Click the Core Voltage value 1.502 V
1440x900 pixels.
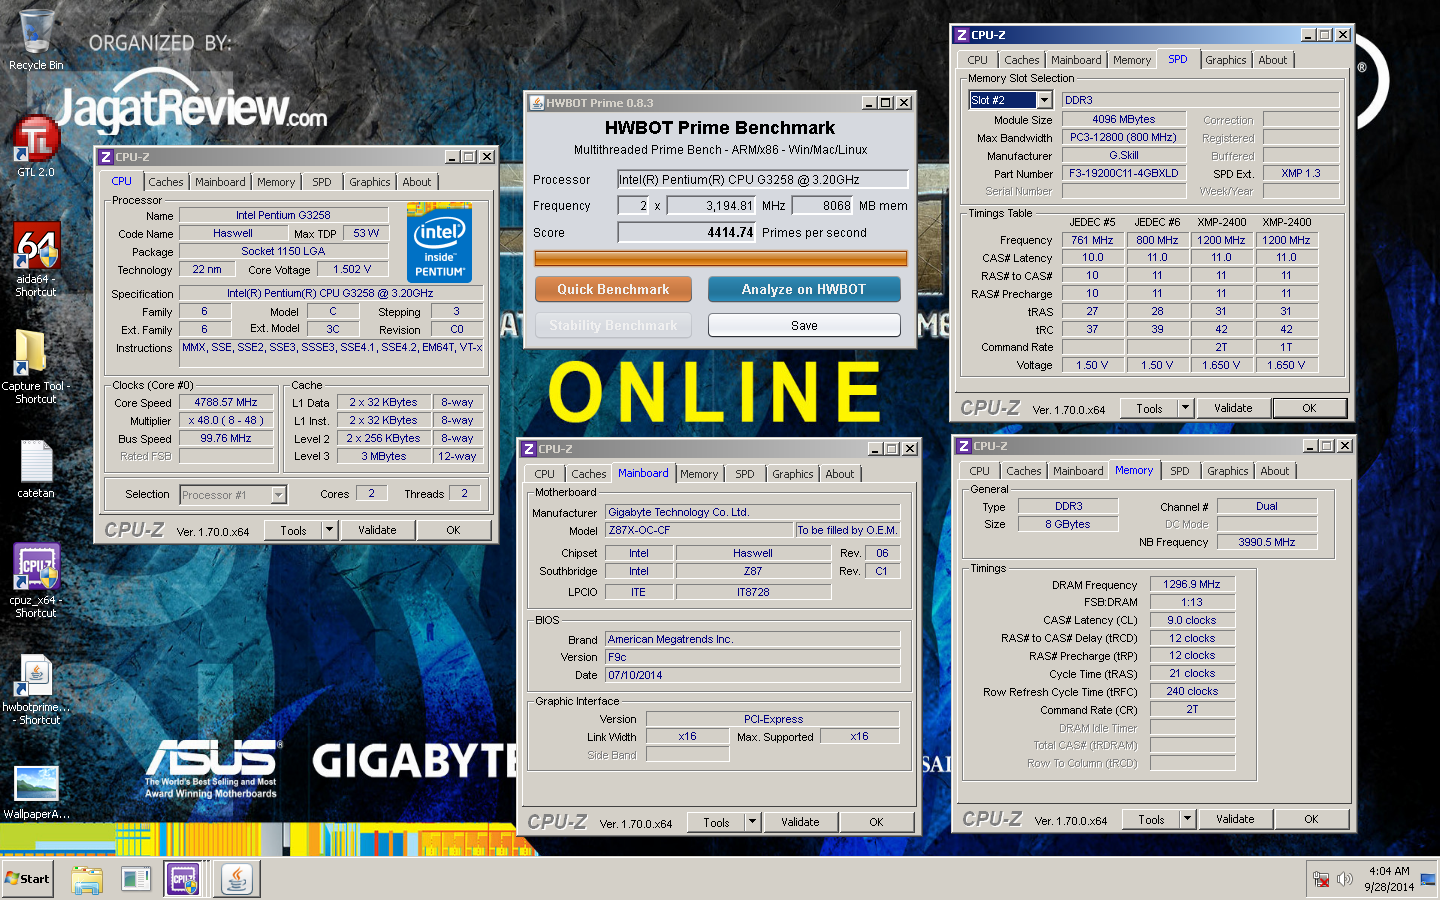pyautogui.click(x=352, y=269)
